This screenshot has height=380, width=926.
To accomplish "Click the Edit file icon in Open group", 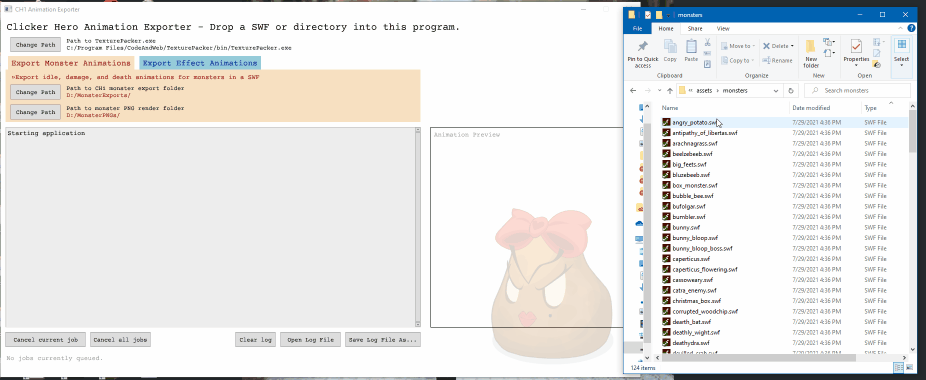I will [876, 53].
